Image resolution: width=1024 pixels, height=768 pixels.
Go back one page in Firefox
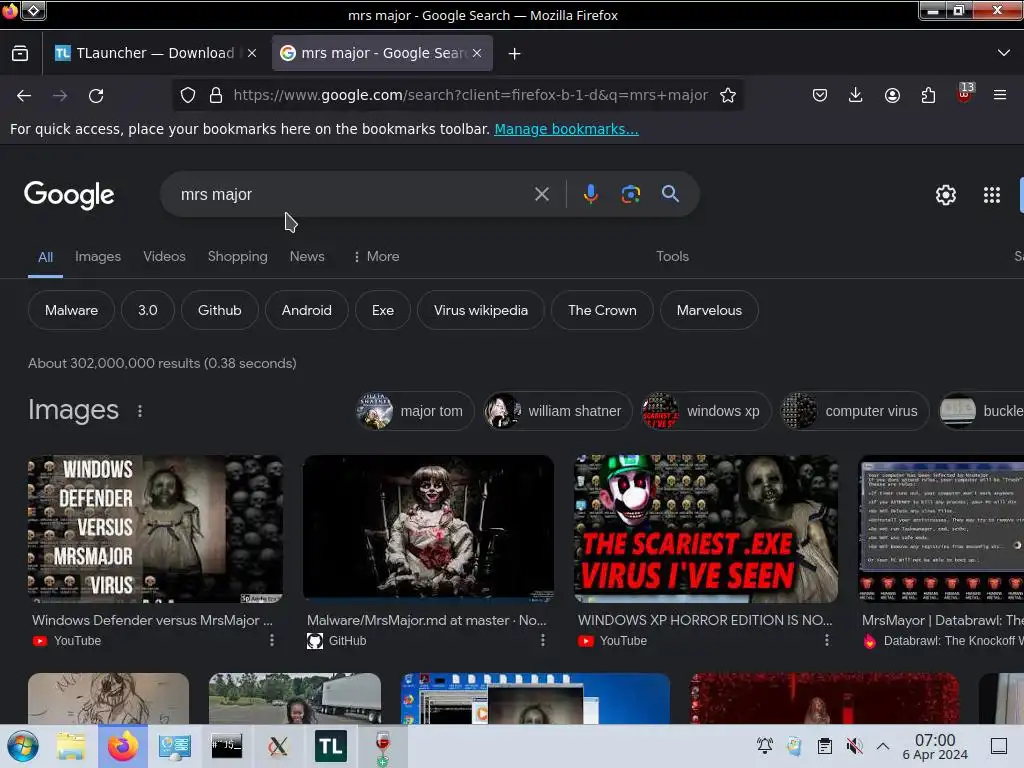pyautogui.click(x=24, y=95)
